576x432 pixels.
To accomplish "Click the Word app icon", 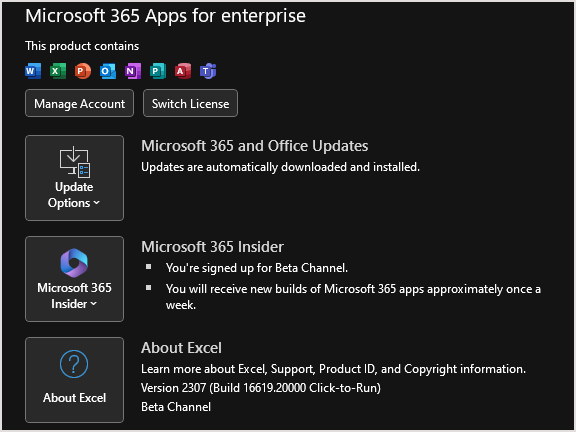I will (x=33, y=71).
